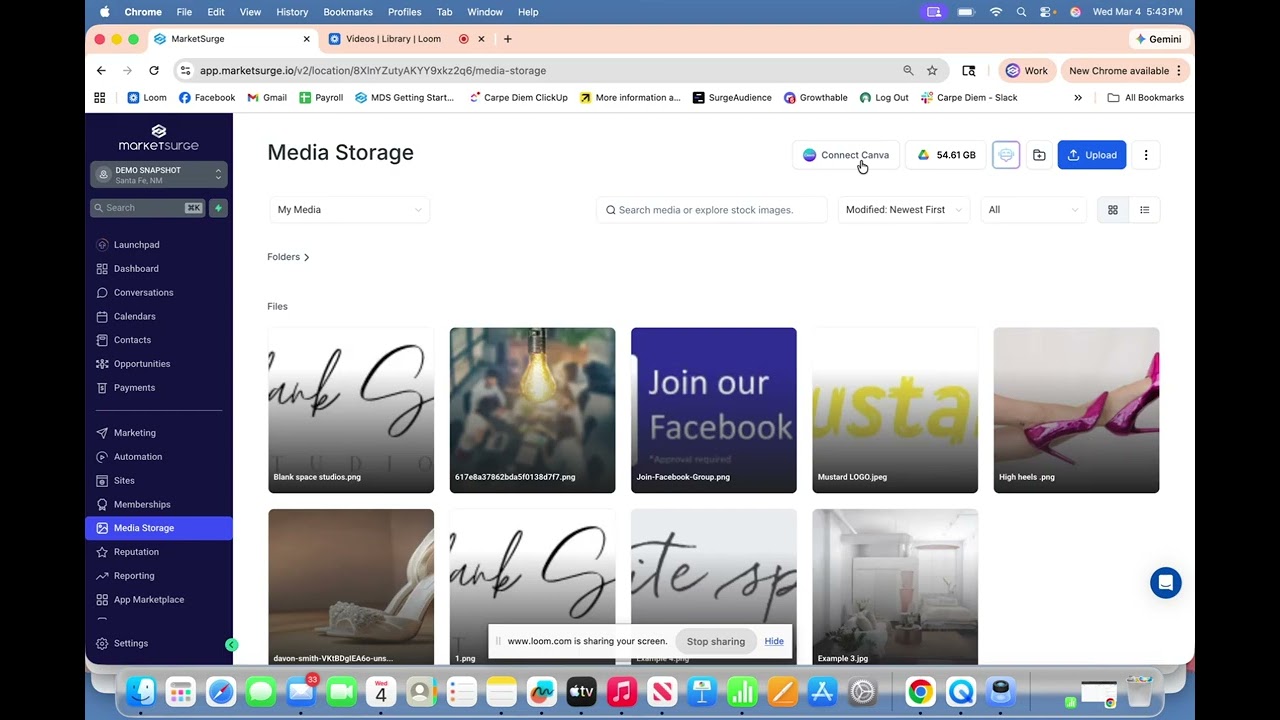Click Stop sharing in Loom bar
This screenshot has width=1280, height=720.
point(715,642)
